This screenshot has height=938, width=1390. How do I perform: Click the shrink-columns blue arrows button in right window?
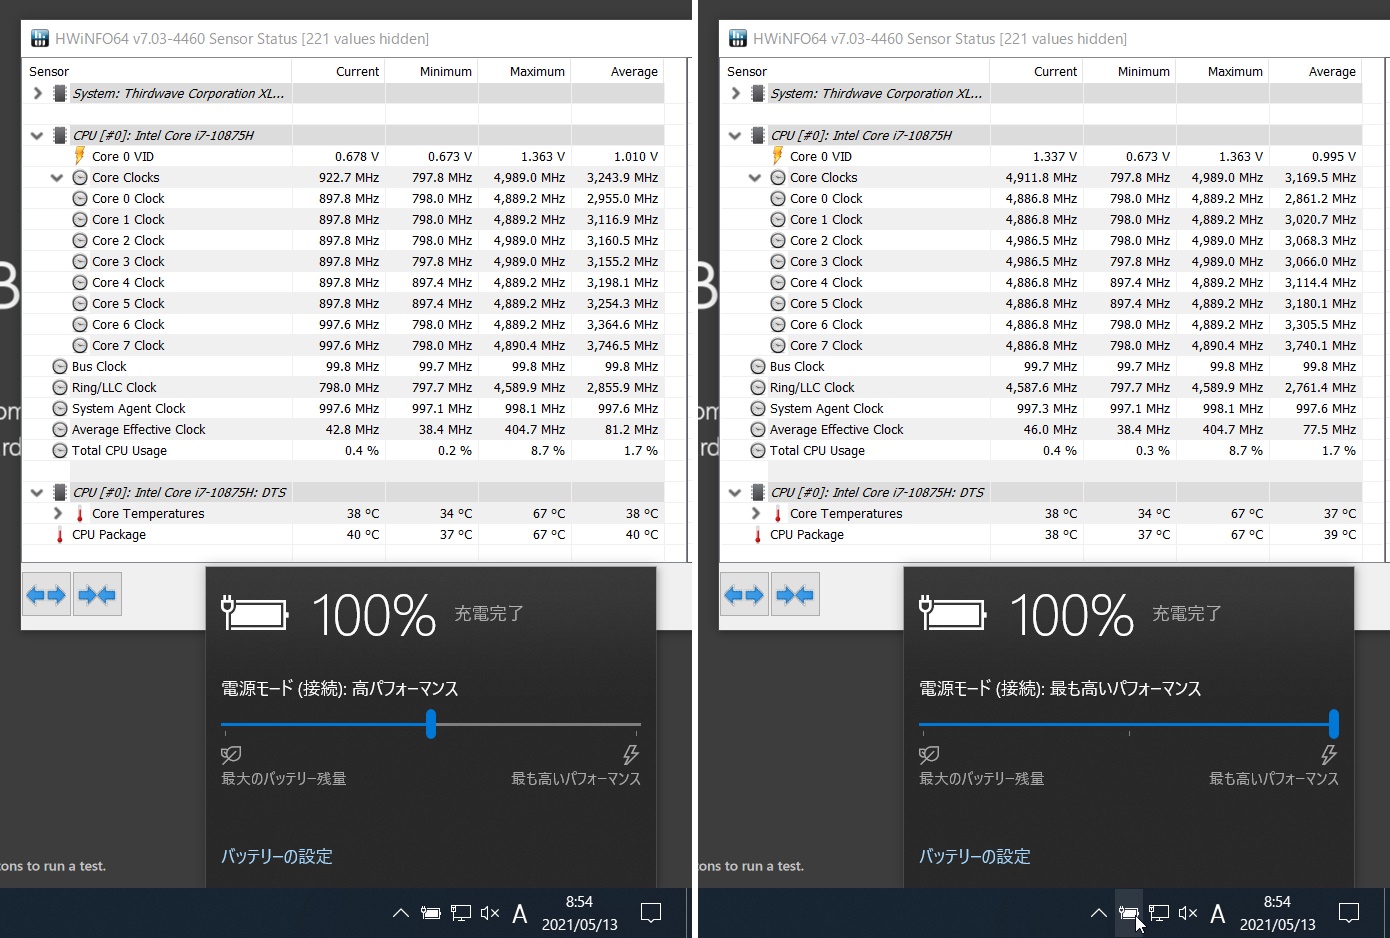pyautogui.click(x=795, y=595)
